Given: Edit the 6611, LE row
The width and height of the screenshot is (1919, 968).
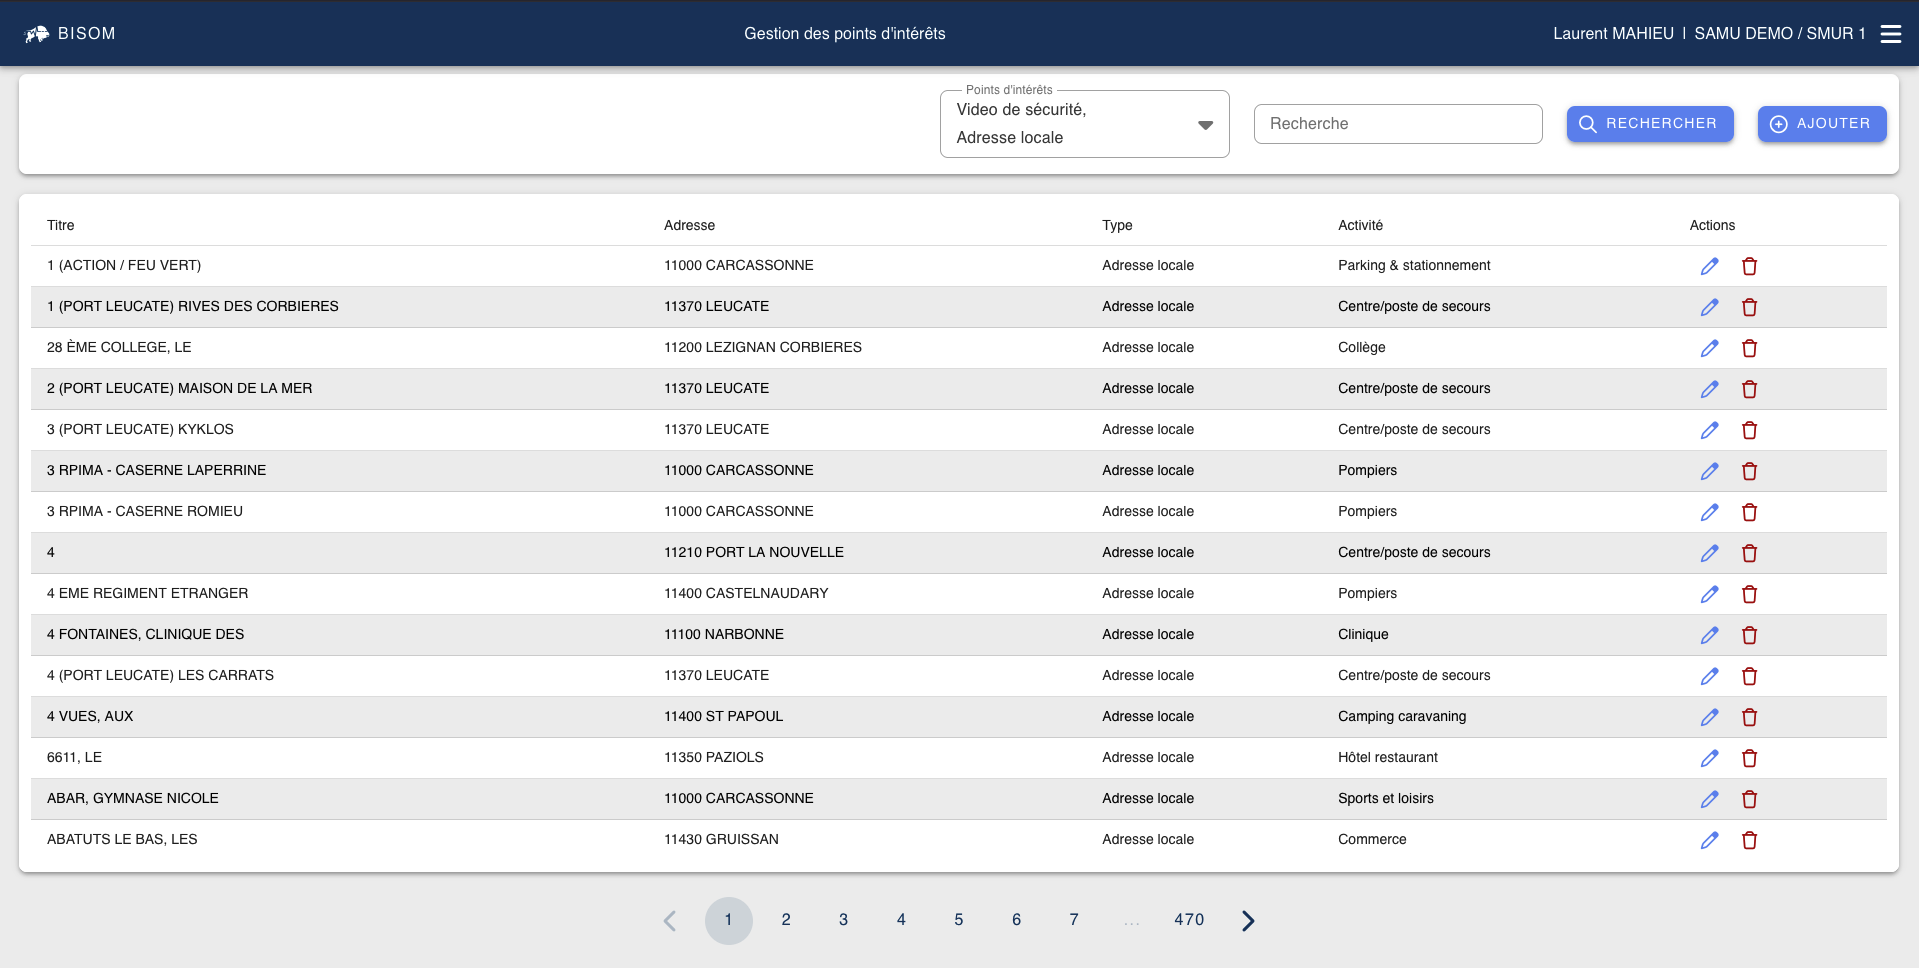Looking at the screenshot, I should tap(1710, 758).
